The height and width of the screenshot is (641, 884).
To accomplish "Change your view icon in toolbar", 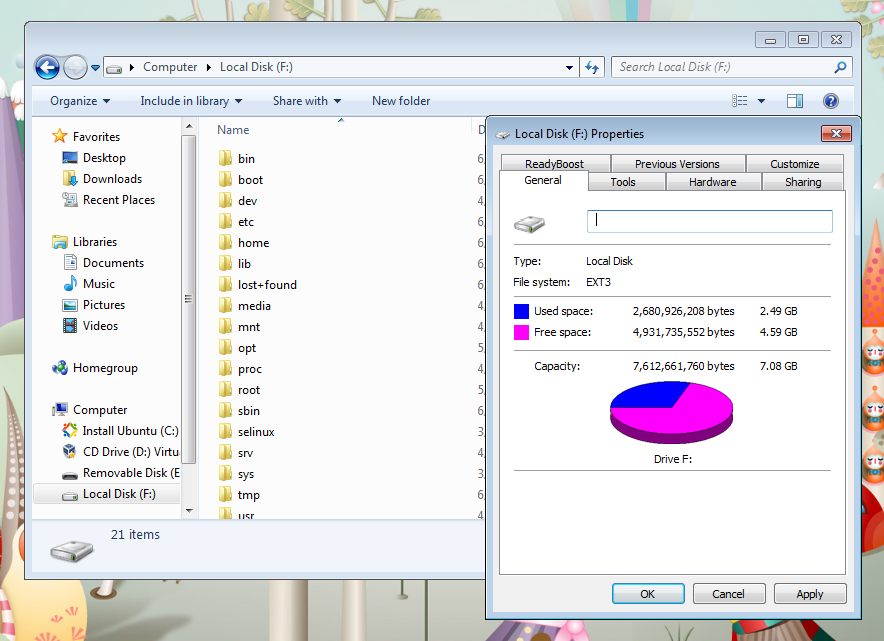I will (x=740, y=101).
